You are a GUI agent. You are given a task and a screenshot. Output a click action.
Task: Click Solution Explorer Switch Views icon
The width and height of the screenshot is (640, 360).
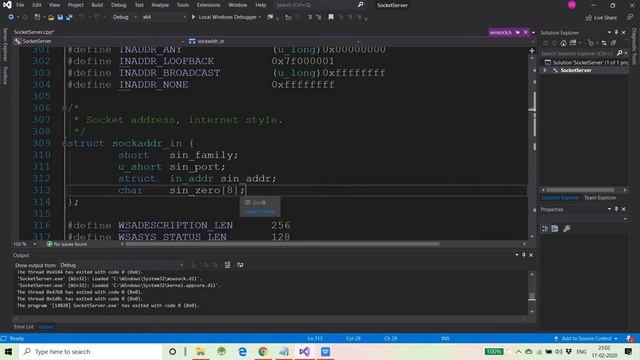(x=573, y=43)
